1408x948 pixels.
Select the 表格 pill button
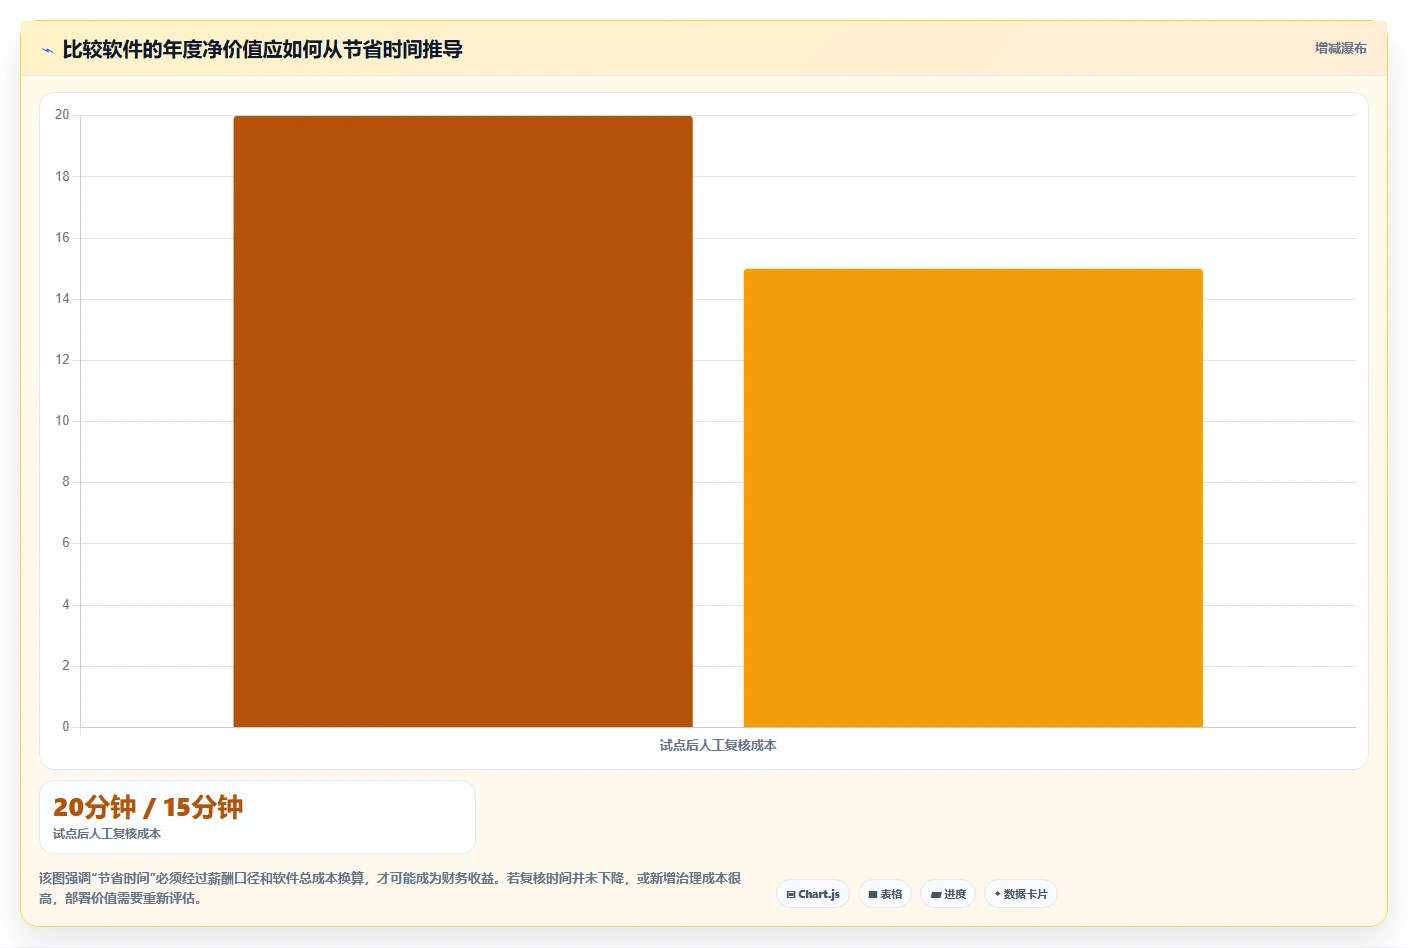pyautogui.click(x=885, y=894)
